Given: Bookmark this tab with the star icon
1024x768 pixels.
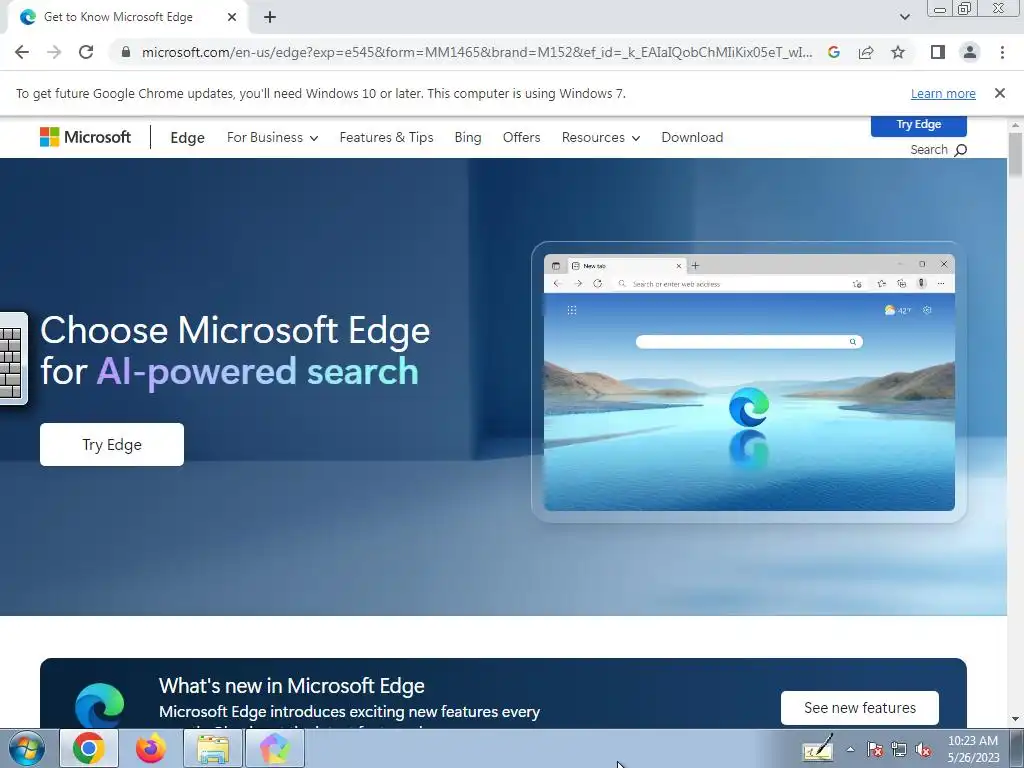Looking at the screenshot, I should click(x=898, y=52).
